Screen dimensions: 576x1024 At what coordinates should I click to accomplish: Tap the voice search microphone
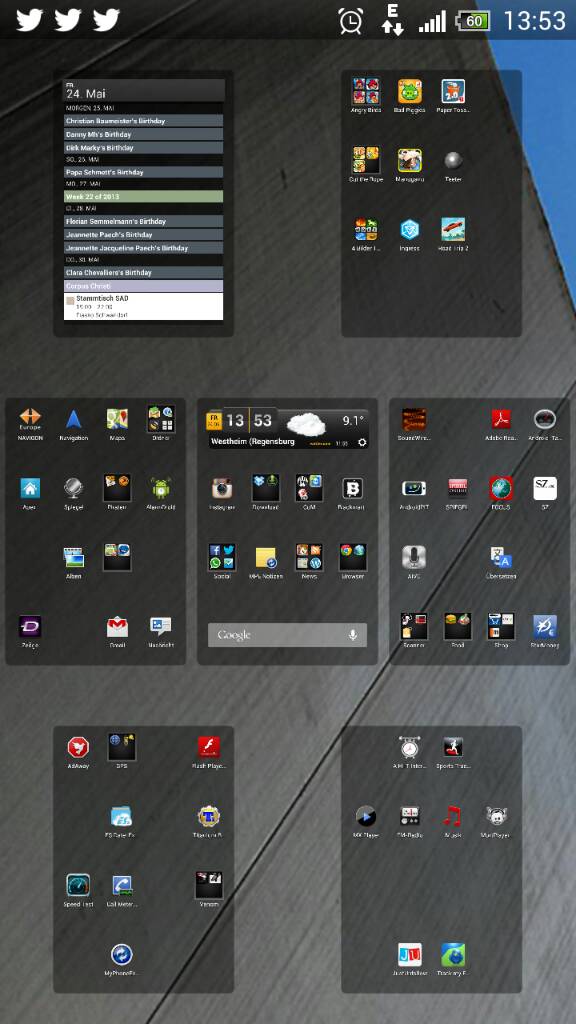[353, 635]
